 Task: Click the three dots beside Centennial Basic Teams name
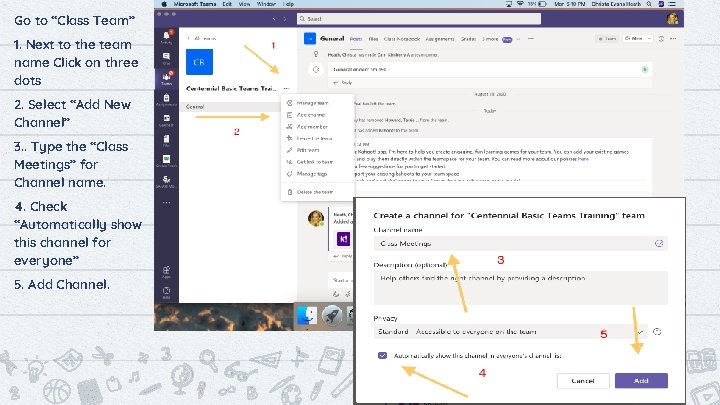tap(287, 88)
